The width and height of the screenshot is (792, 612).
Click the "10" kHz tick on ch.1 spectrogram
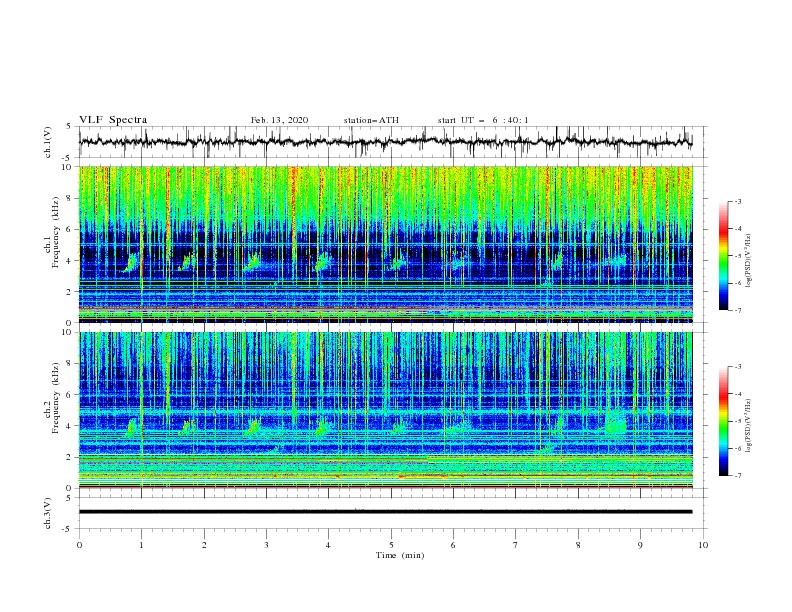click(67, 167)
